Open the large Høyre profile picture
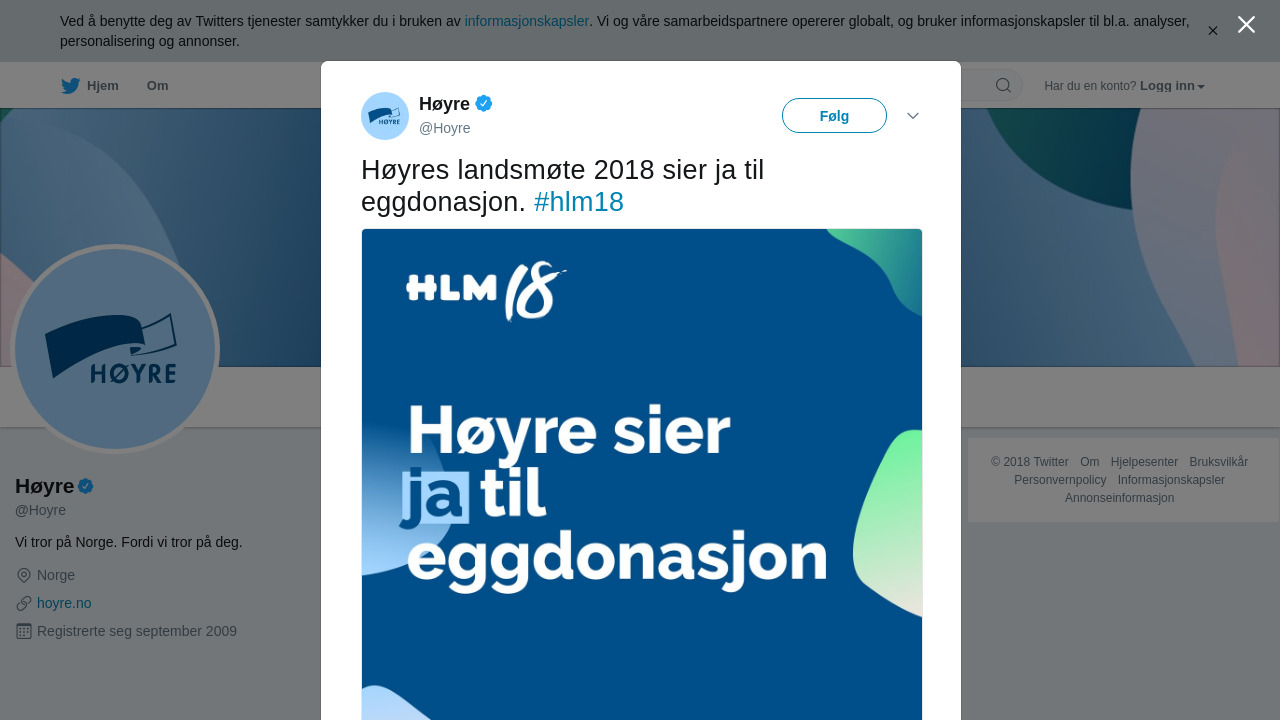The height and width of the screenshot is (720, 1280). click(x=115, y=349)
